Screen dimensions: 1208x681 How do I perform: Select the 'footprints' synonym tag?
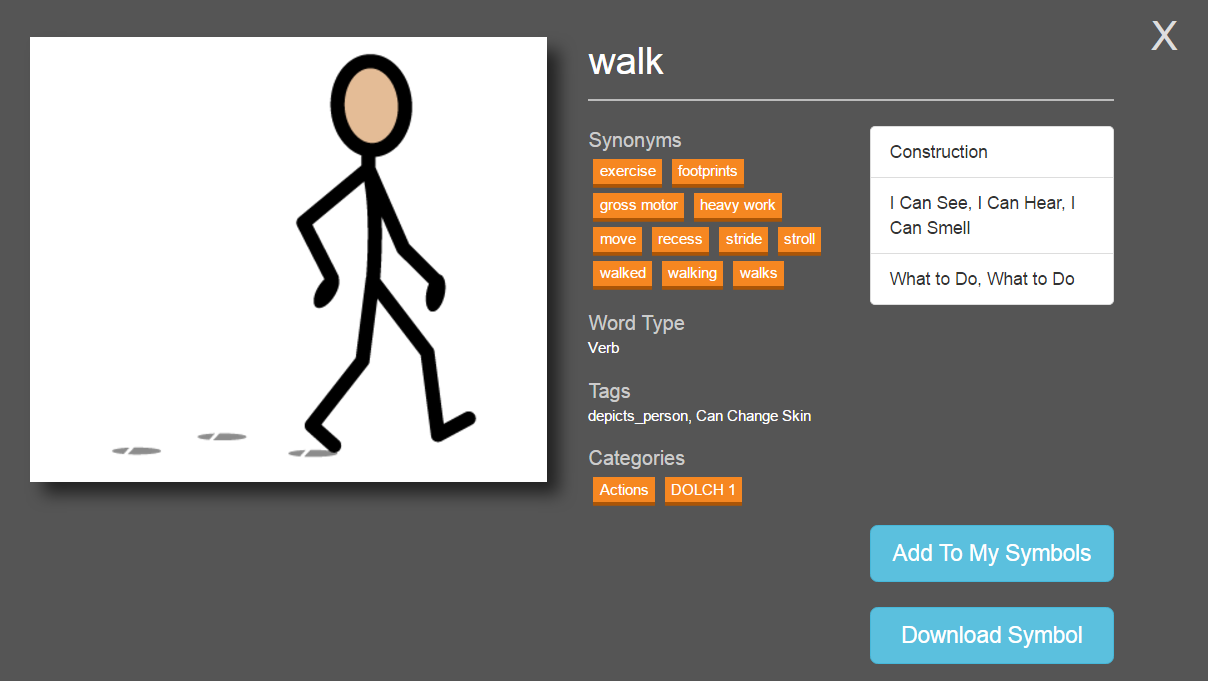tap(707, 172)
